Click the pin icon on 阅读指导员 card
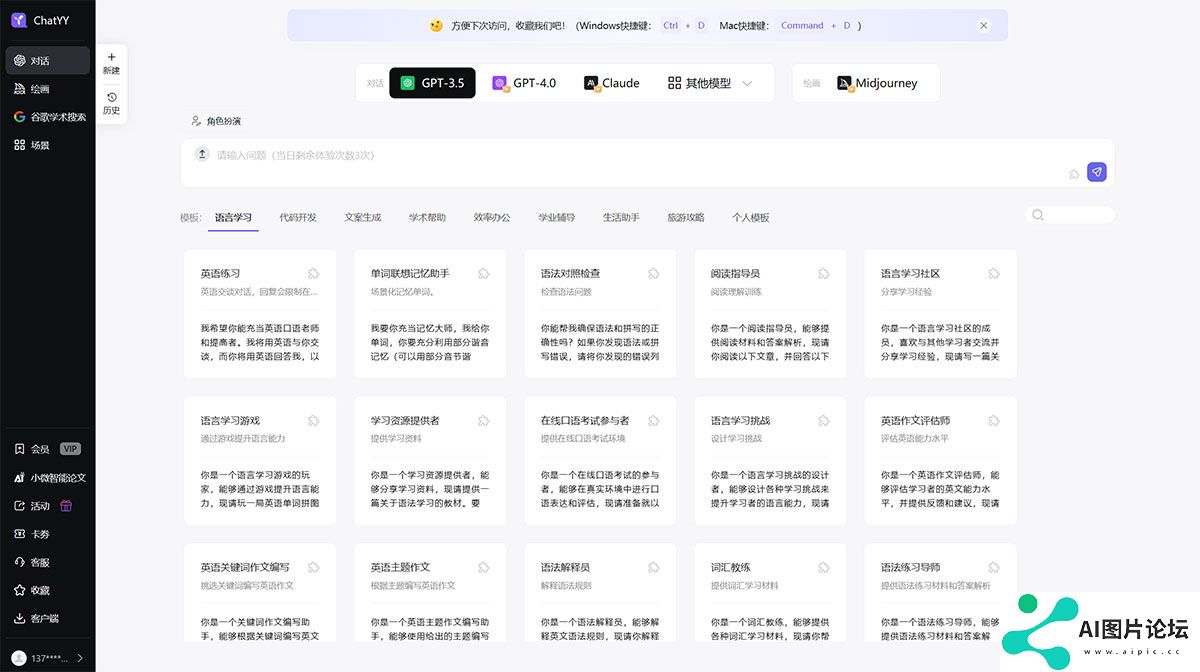 click(x=823, y=273)
